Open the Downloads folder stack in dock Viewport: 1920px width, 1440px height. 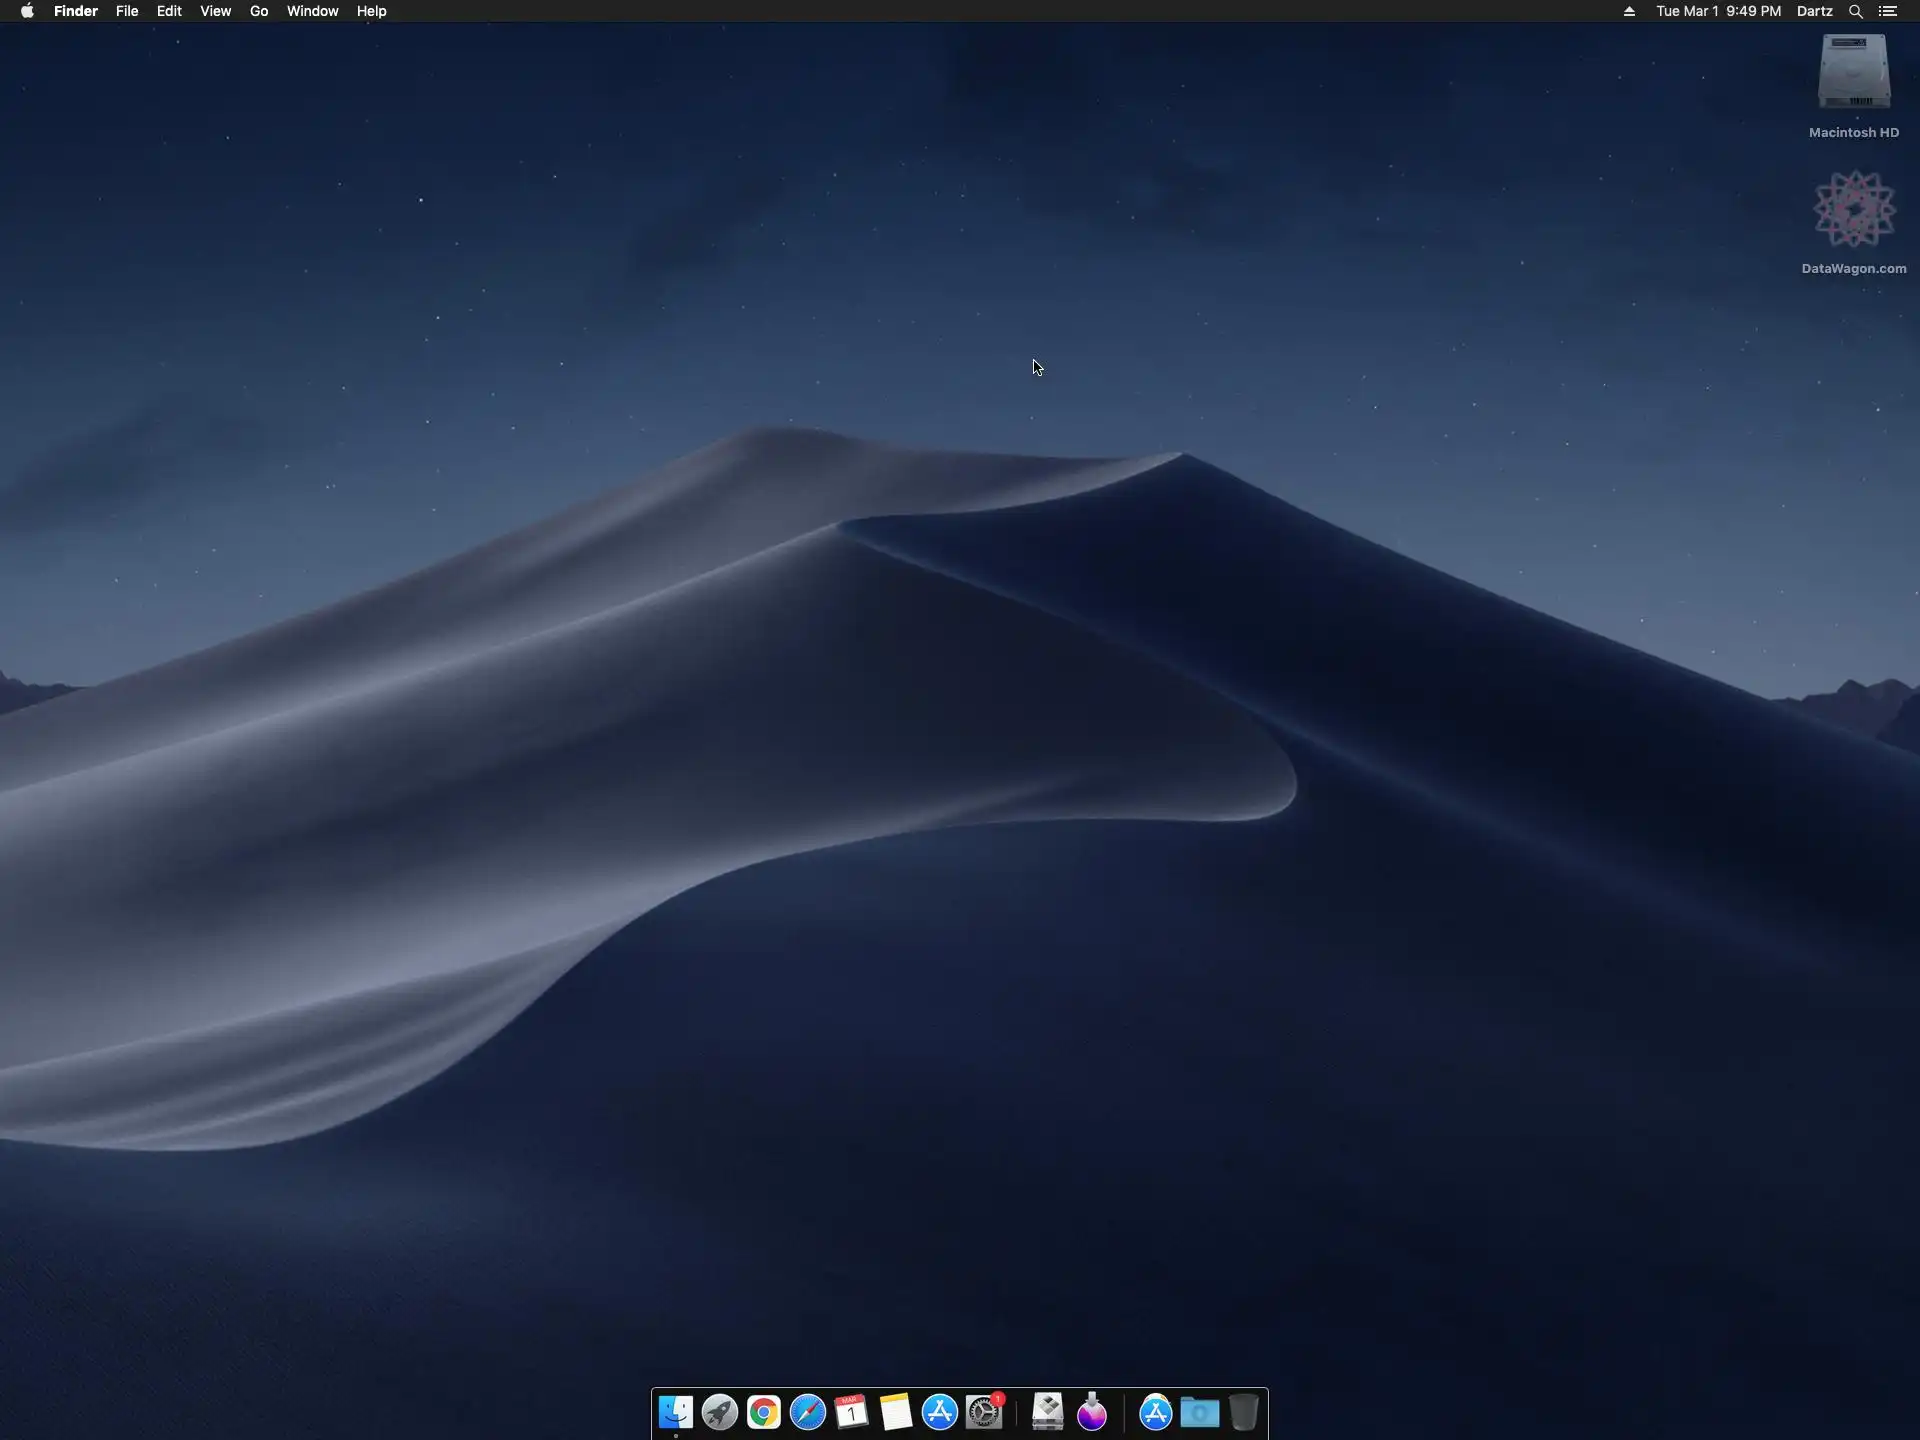coord(1199,1412)
